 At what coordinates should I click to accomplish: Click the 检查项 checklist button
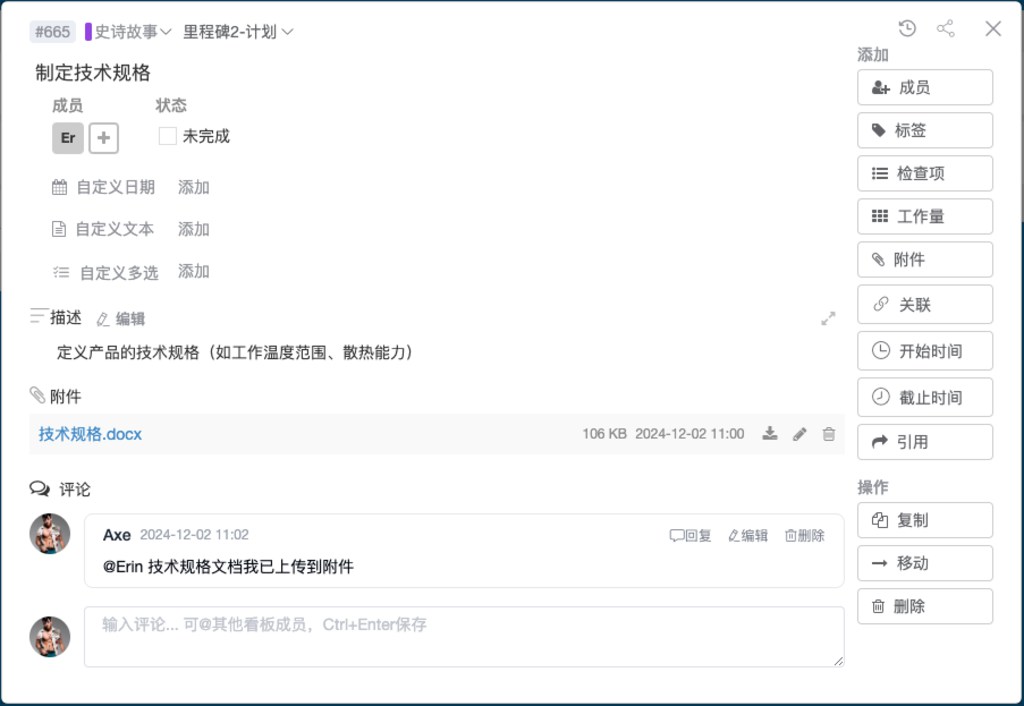[925, 173]
